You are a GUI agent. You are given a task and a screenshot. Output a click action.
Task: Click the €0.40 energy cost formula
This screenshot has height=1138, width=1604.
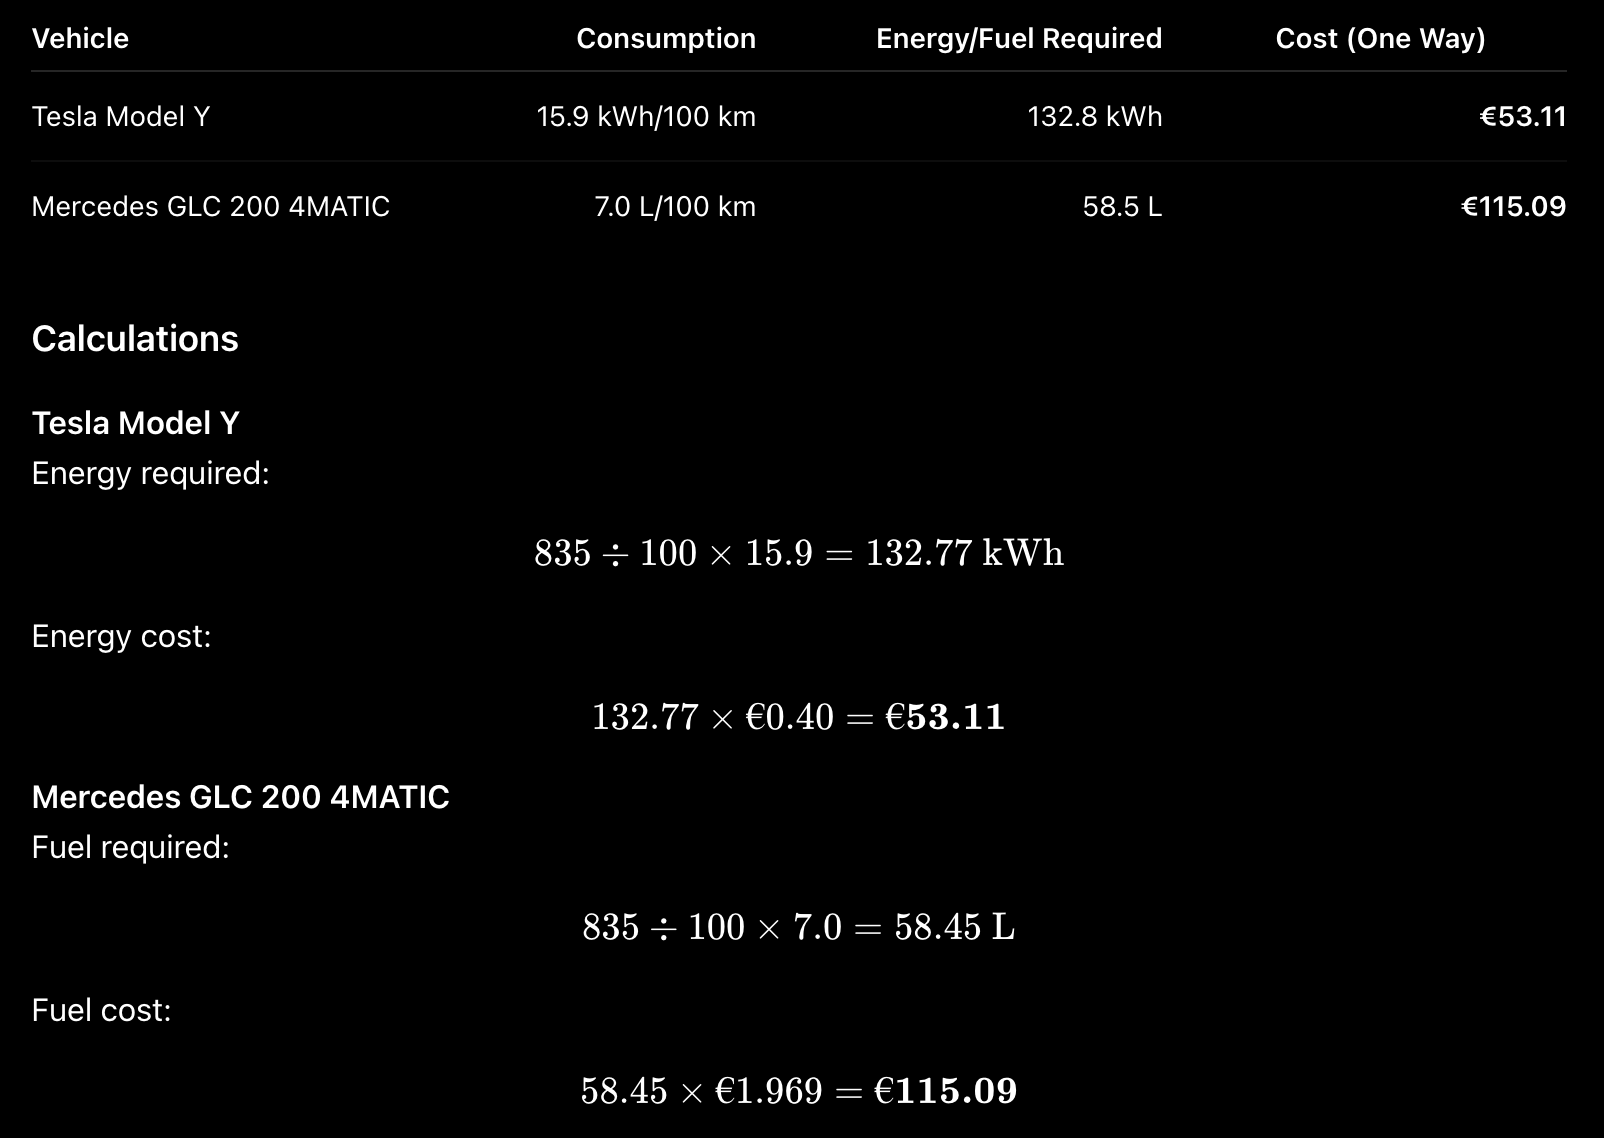[799, 717]
